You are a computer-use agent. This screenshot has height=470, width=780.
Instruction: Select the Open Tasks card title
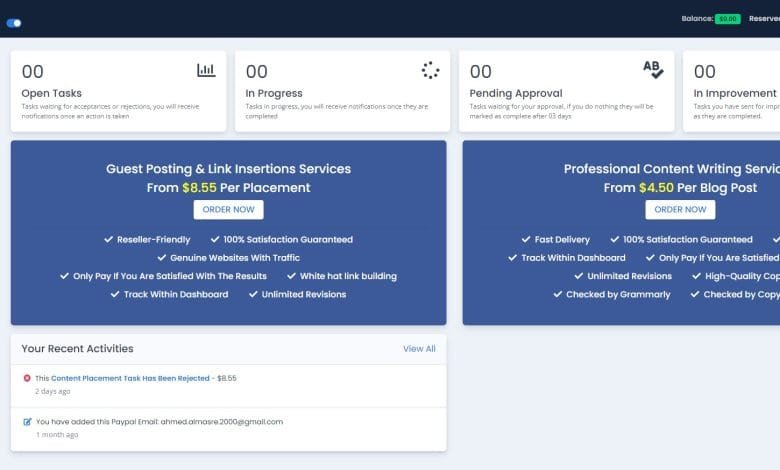(50, 94)
